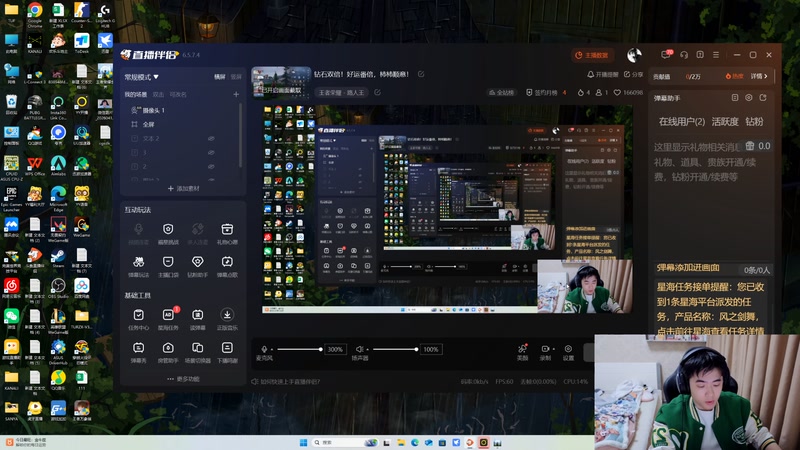Switch to 竖屏 portrait mode

(236, 77)
